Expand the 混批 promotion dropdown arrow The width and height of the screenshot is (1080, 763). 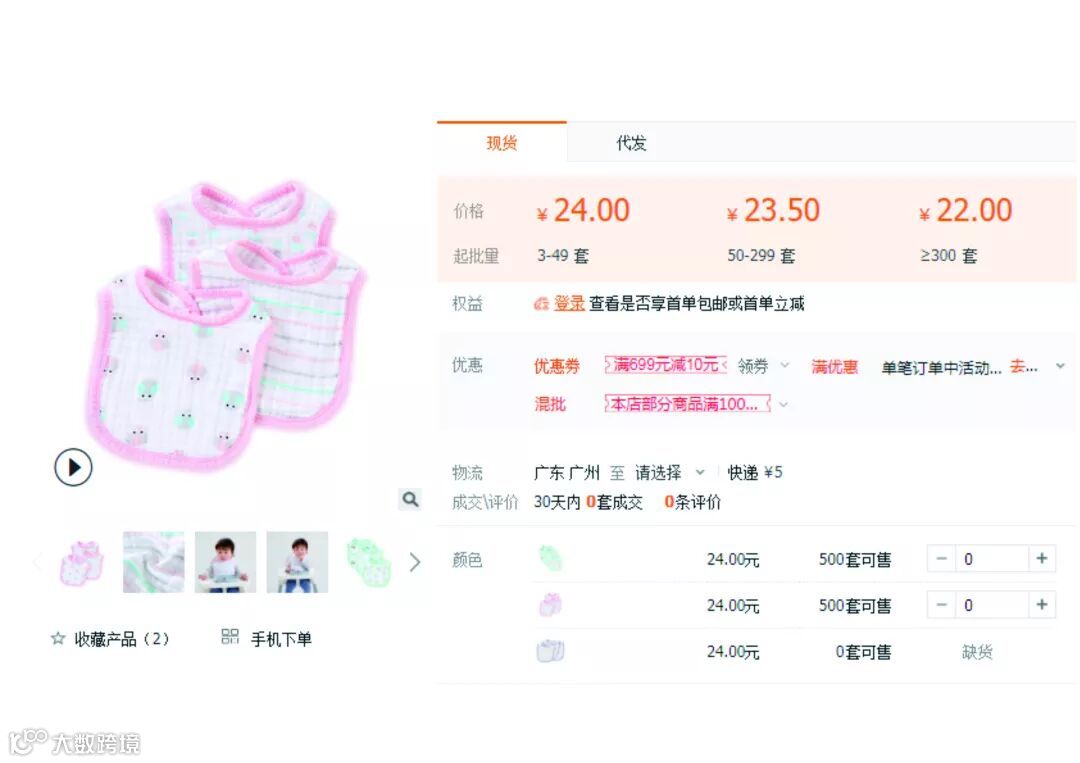(x=783, y=404)
